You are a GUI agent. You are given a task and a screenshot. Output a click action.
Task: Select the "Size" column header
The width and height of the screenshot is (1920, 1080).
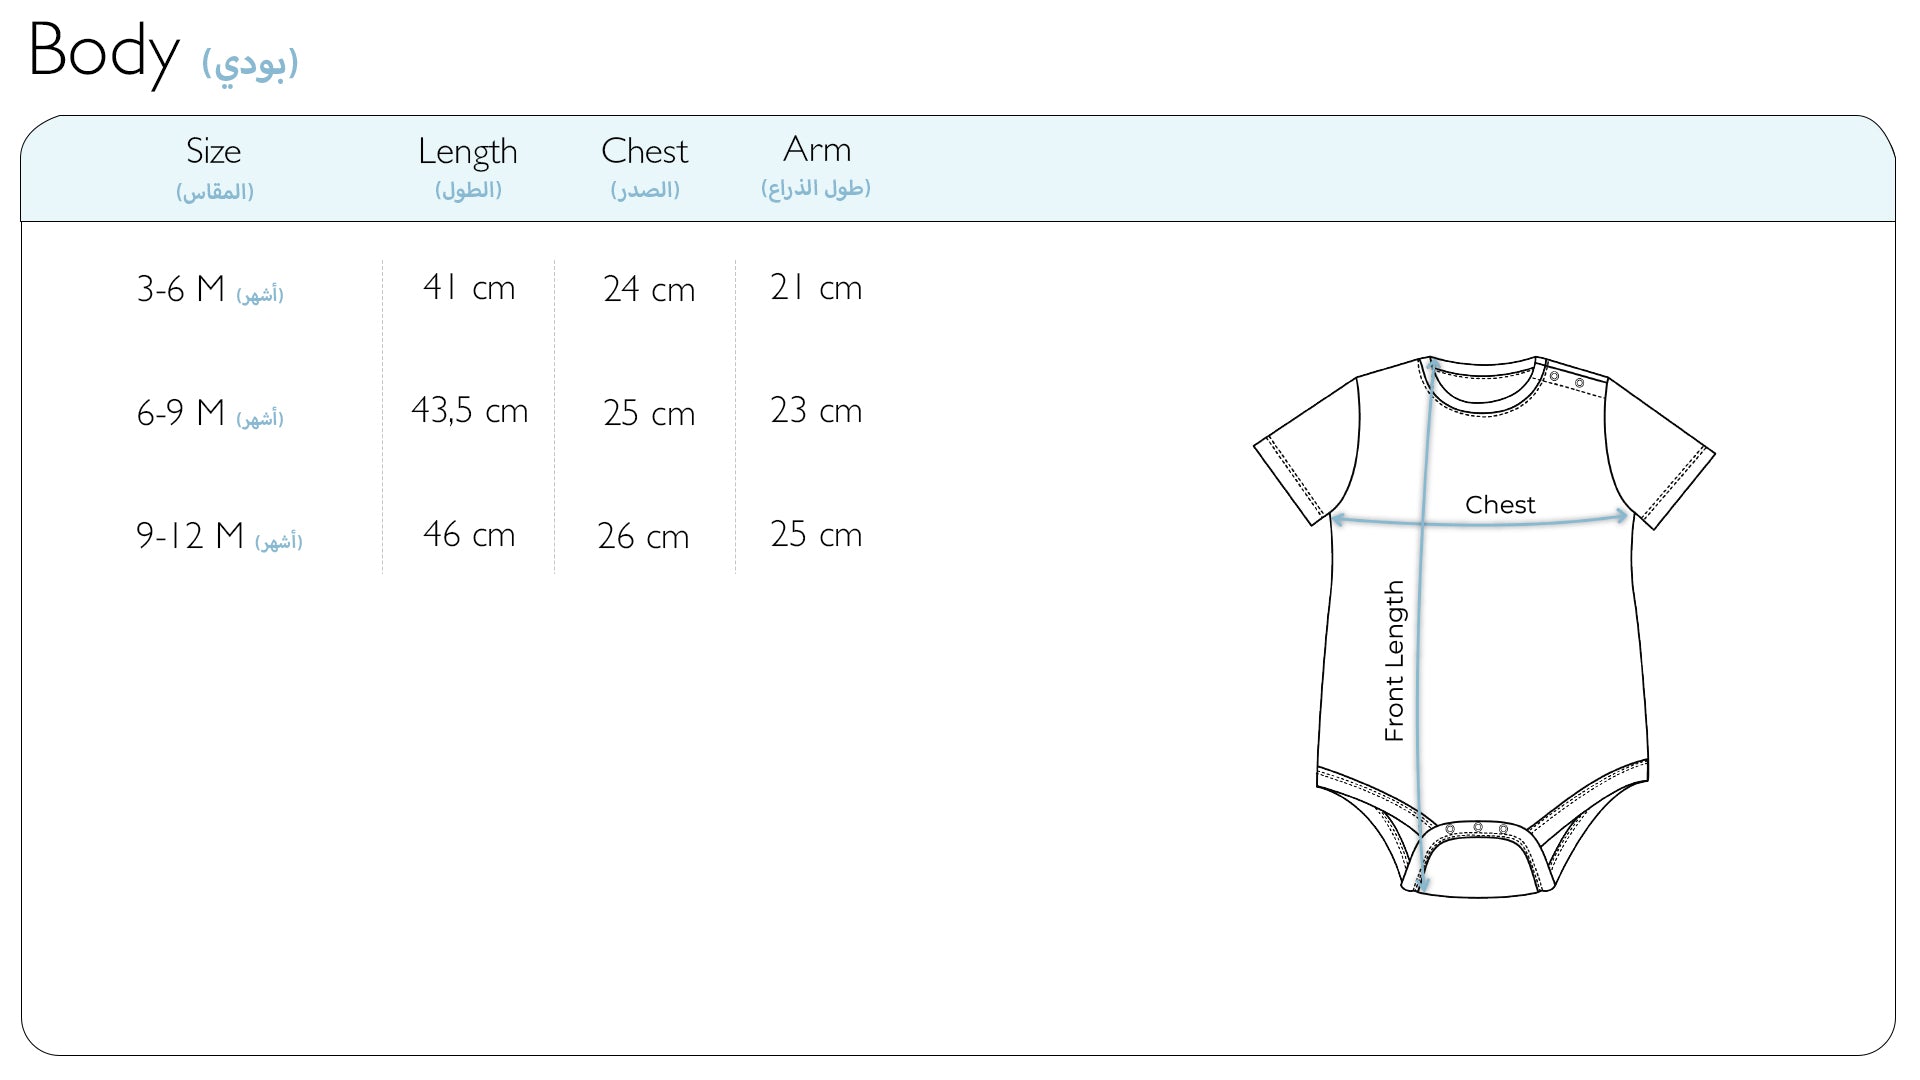click(214, 151)
